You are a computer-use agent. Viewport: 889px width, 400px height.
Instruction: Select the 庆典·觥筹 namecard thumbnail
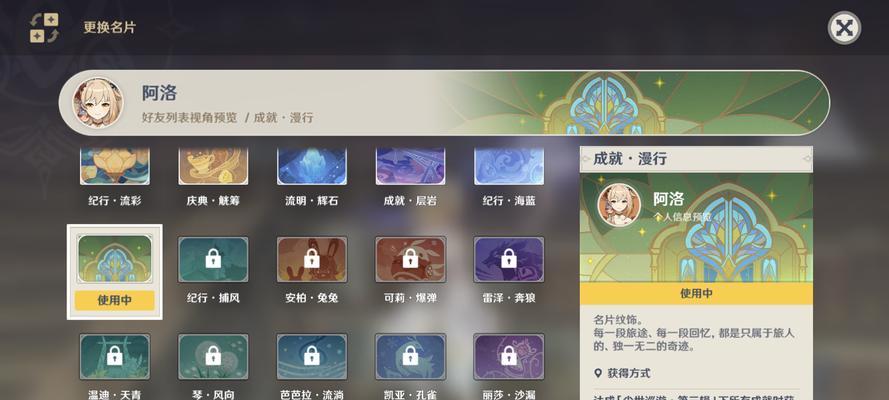coord(213,166)
